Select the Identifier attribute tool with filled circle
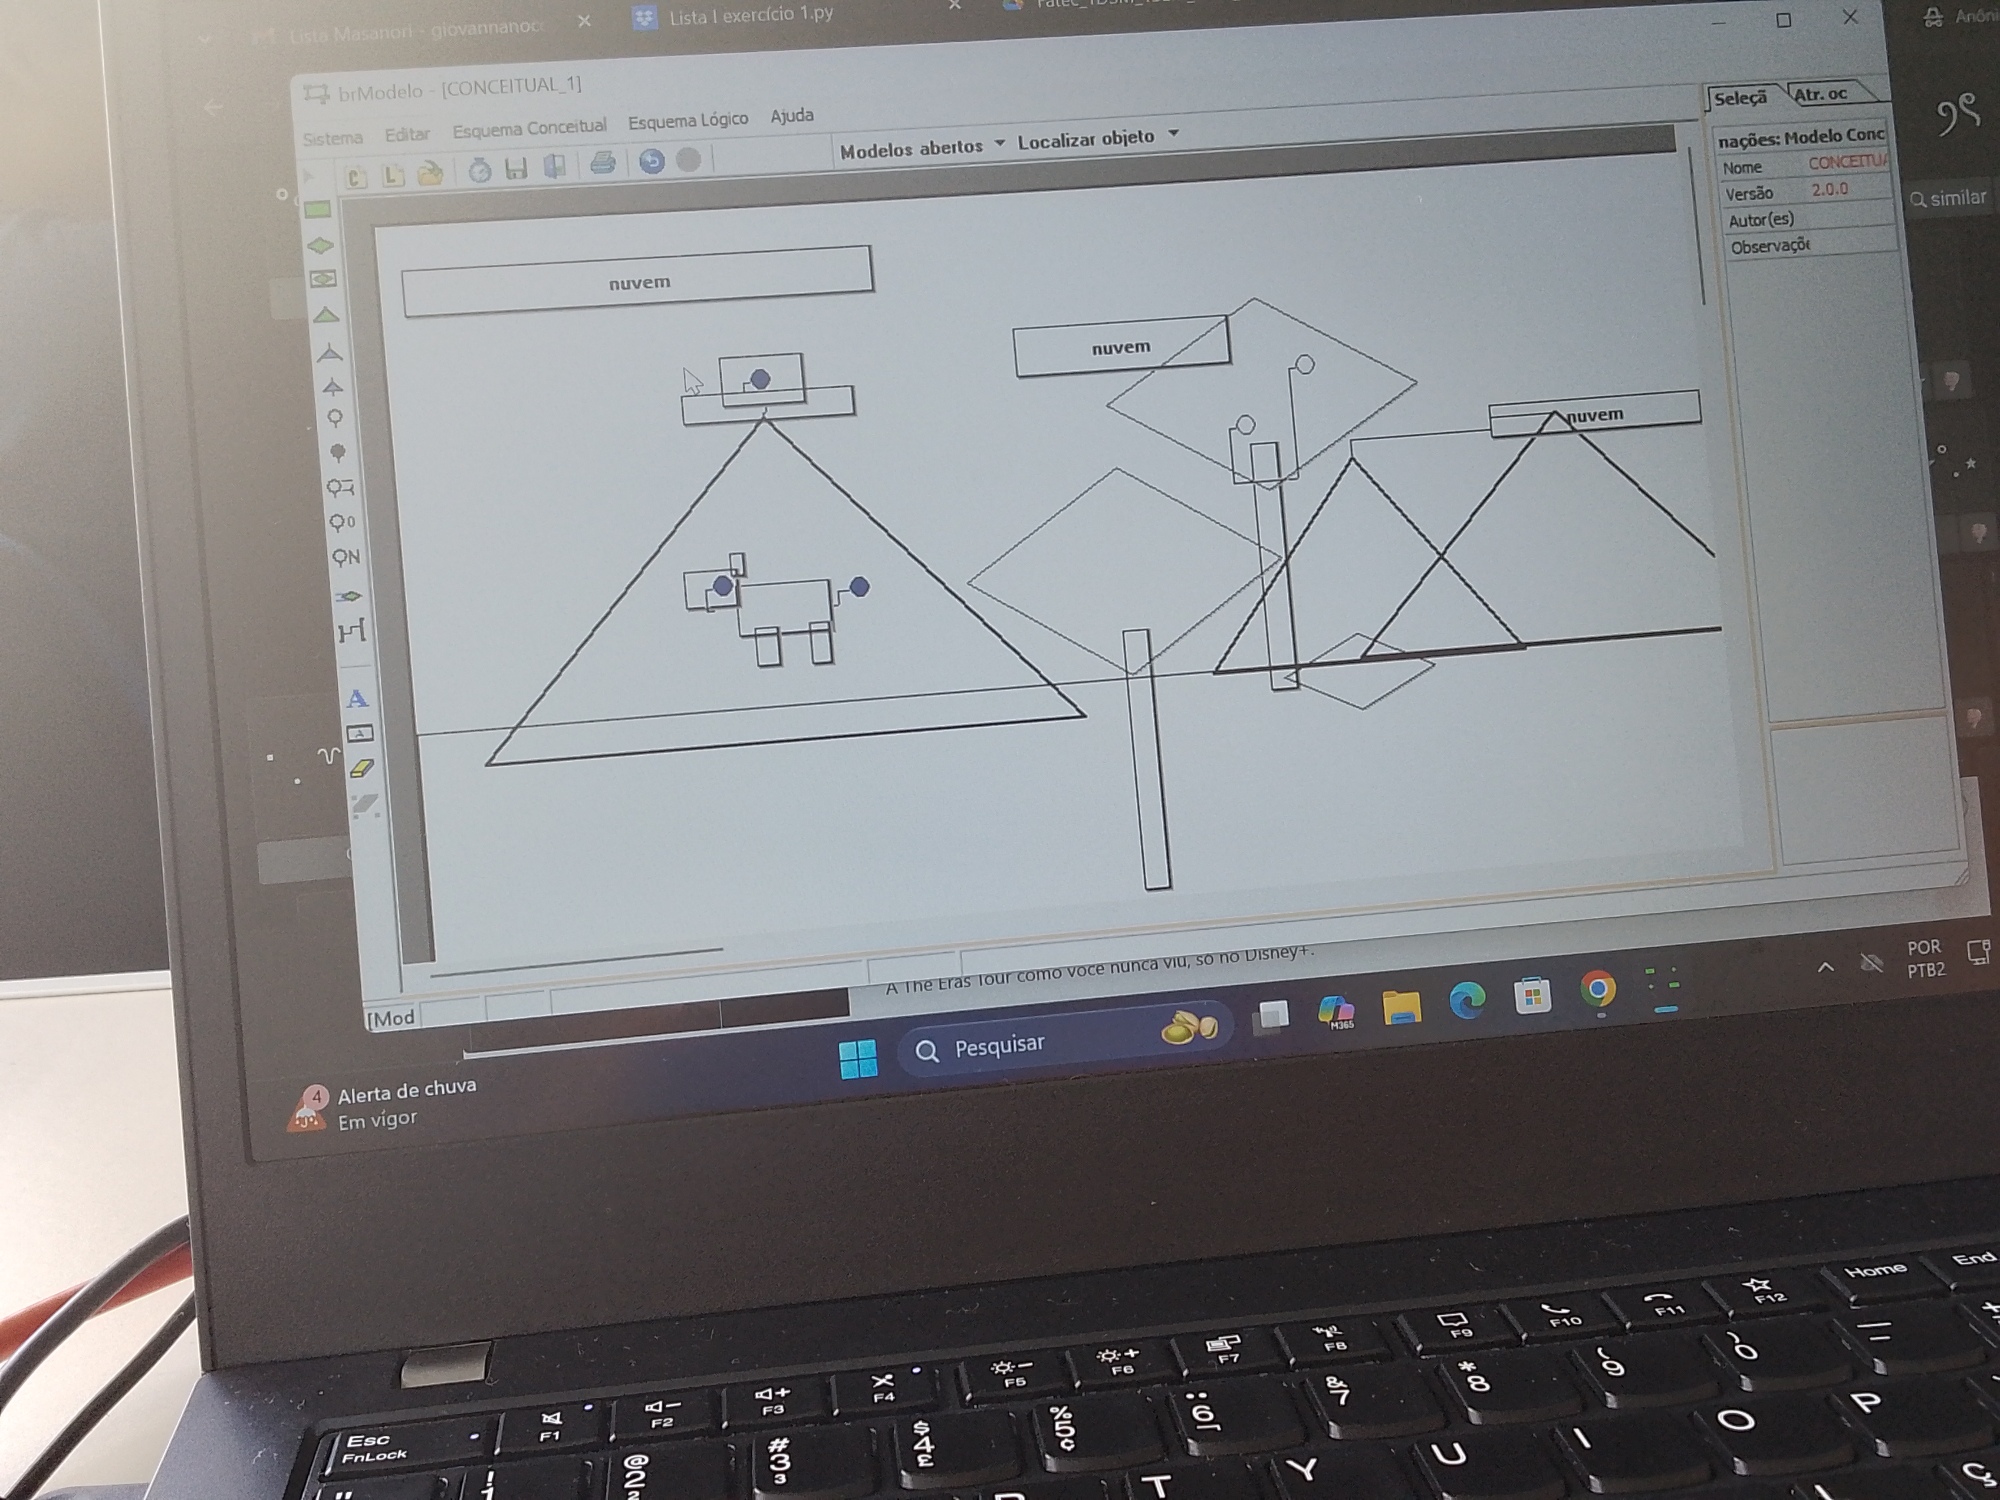 click(x=338, y=453)
